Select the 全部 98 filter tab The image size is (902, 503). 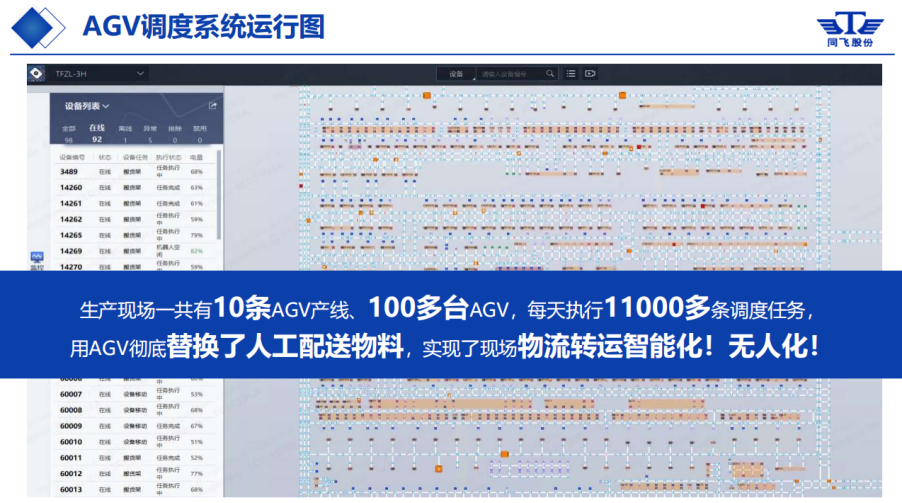pos(69,134)
